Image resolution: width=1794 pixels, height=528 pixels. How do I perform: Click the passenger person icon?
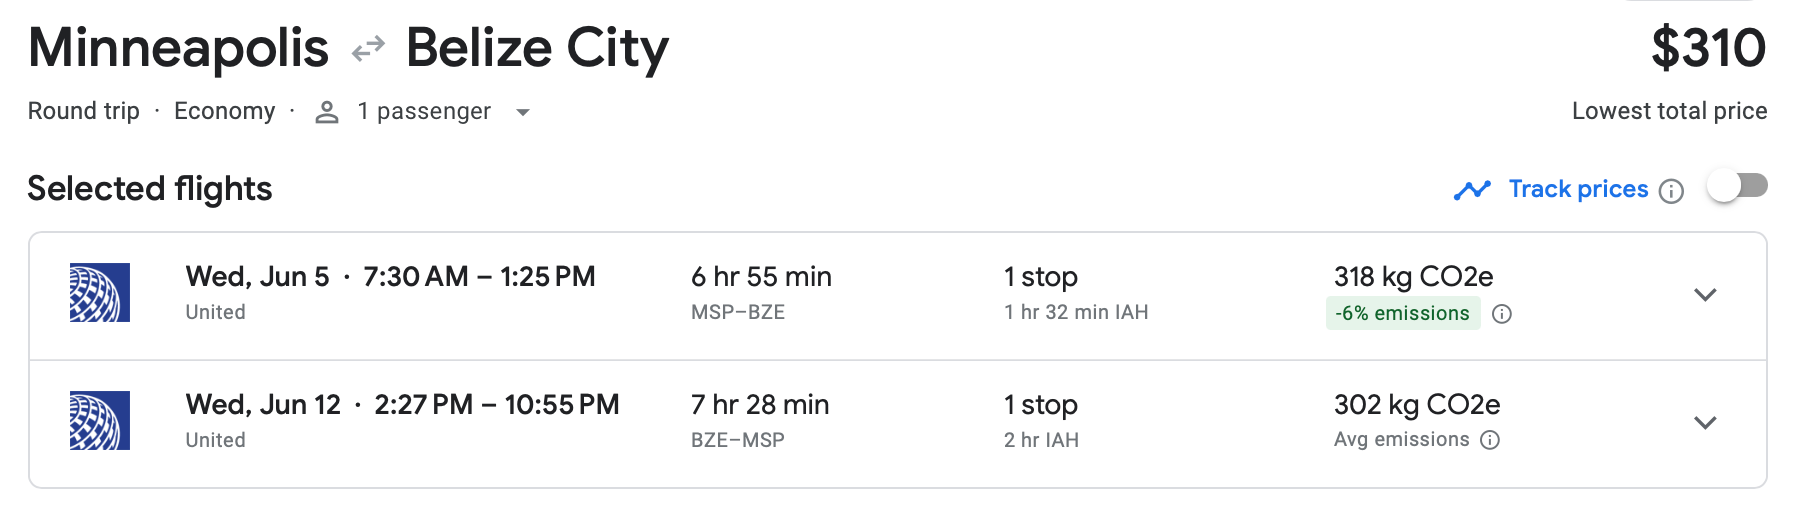(x=326, y=112)
